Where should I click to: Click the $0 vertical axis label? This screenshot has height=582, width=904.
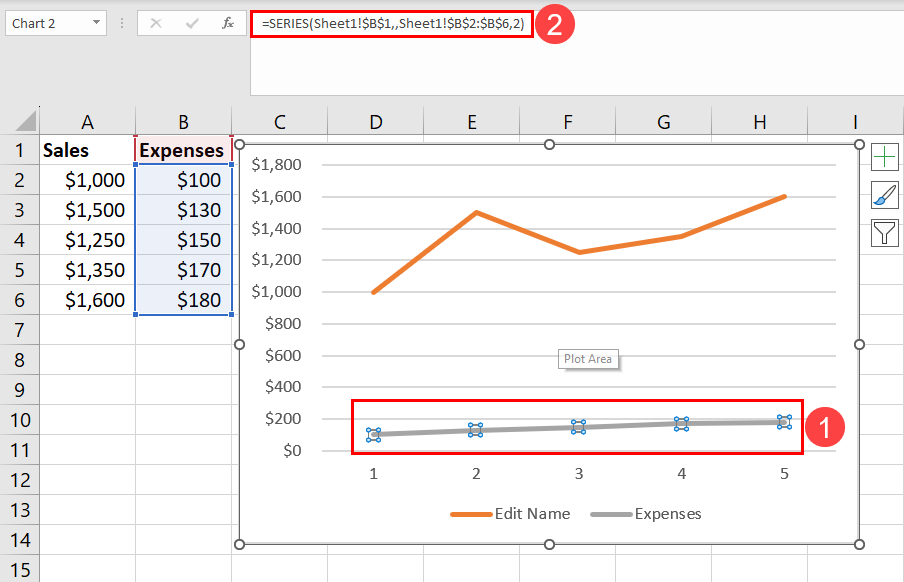292,450
